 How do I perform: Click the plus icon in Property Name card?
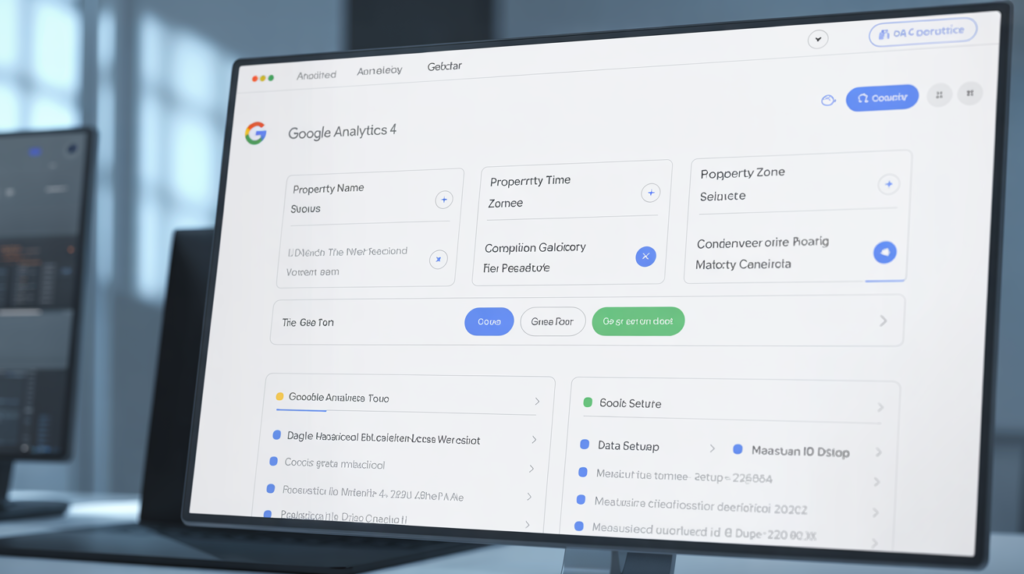point(444,200)
